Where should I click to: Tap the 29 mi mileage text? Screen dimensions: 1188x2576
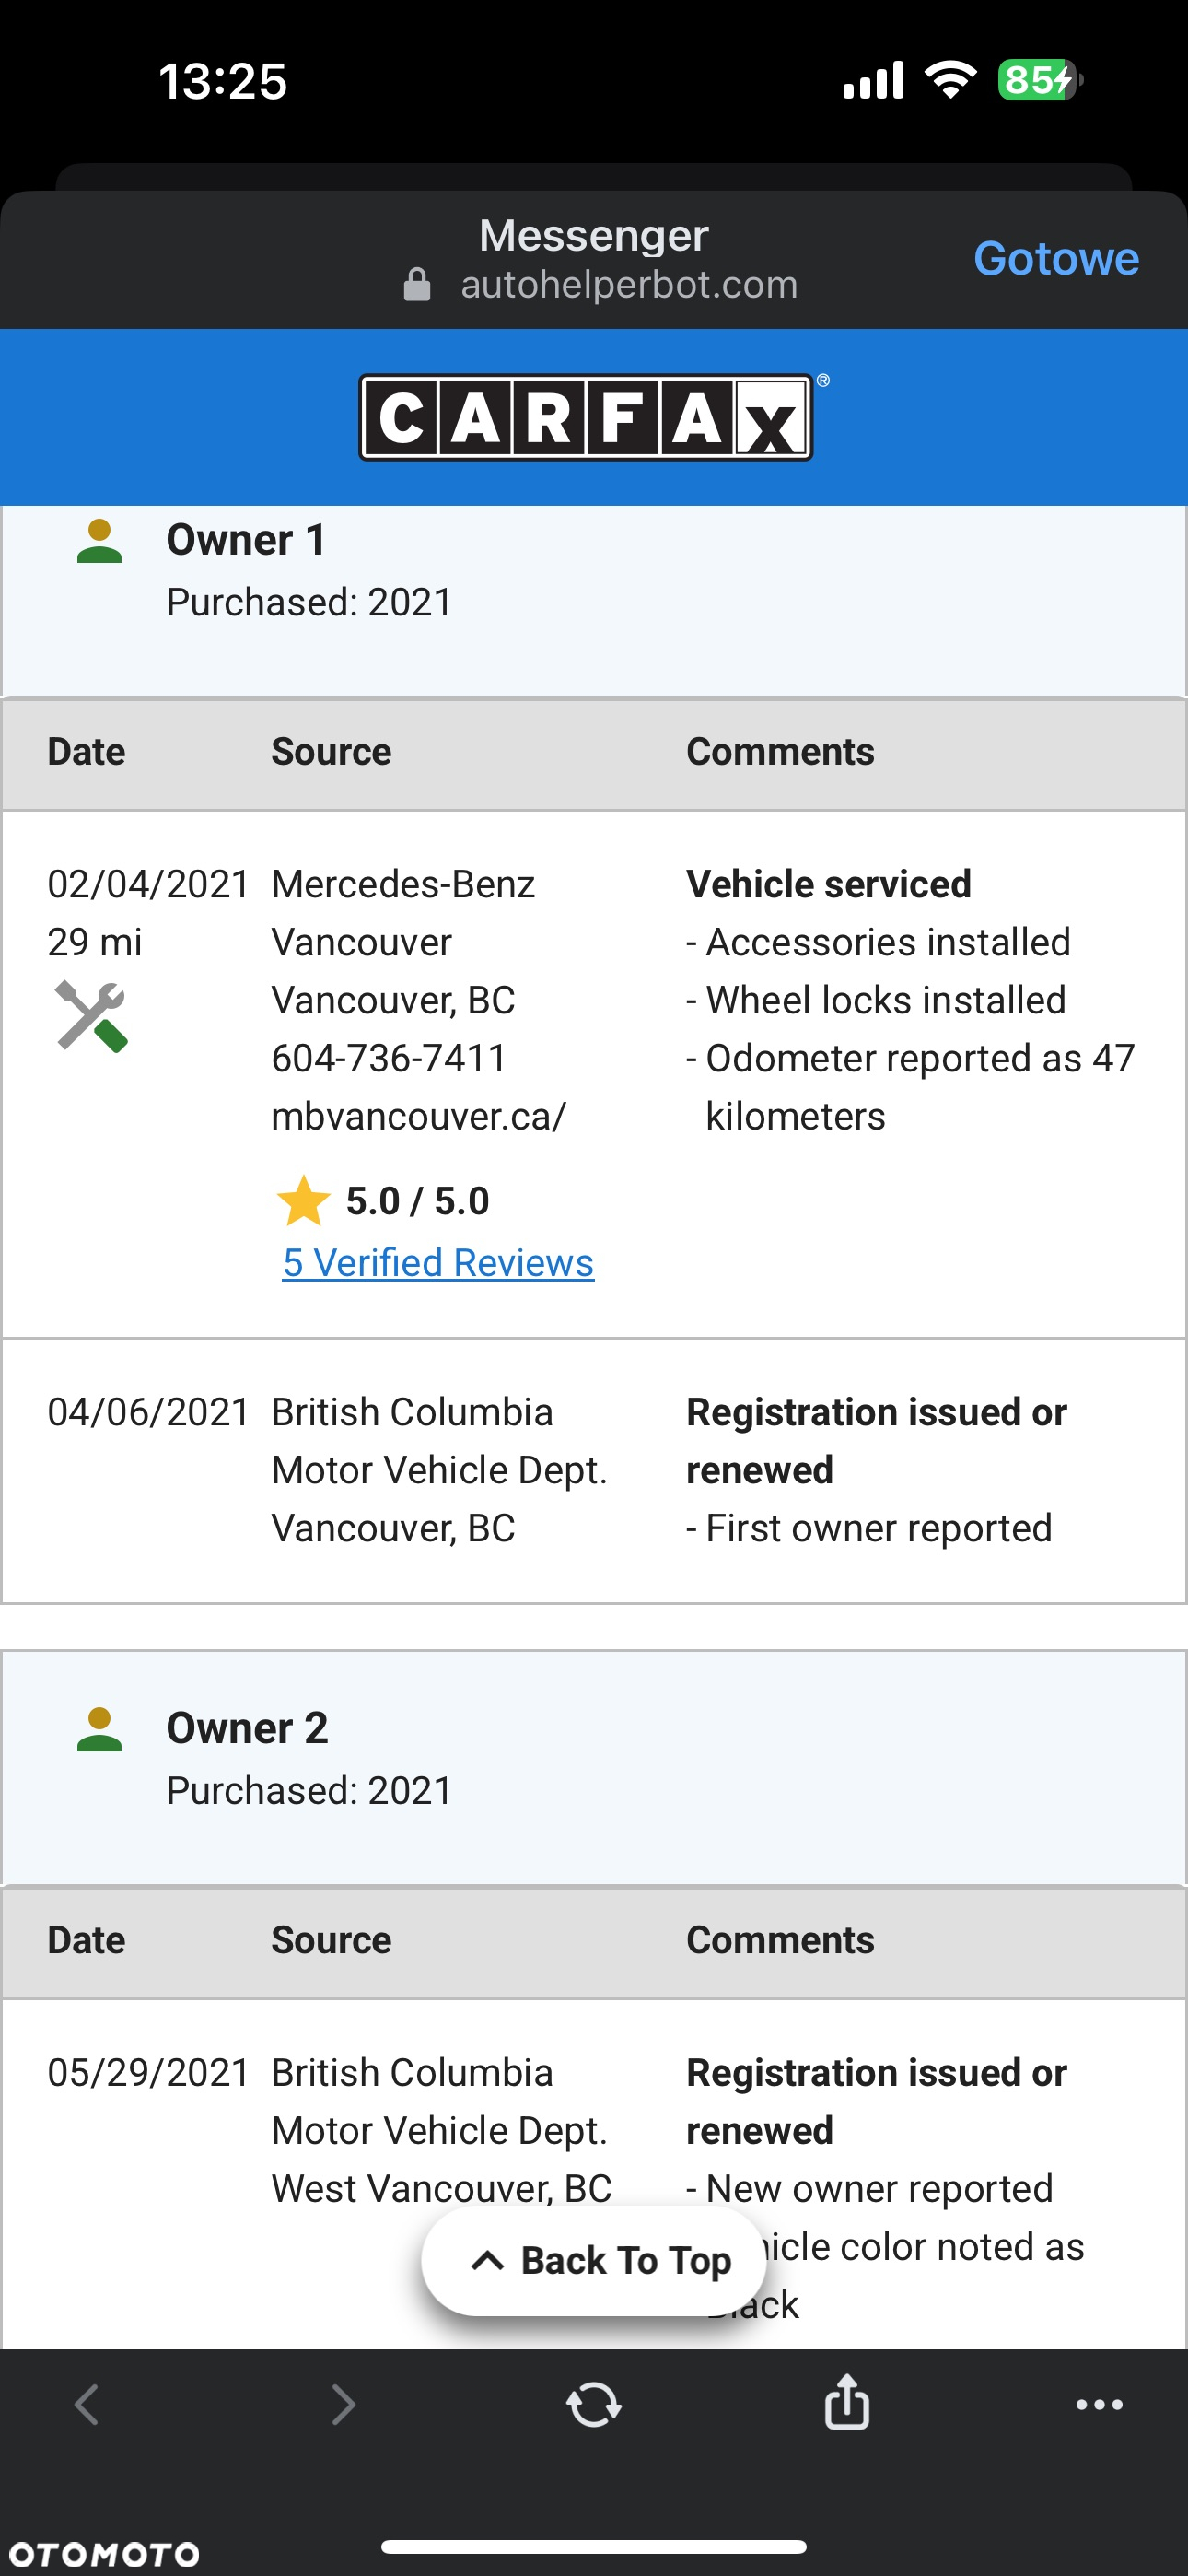pos(95,942)
